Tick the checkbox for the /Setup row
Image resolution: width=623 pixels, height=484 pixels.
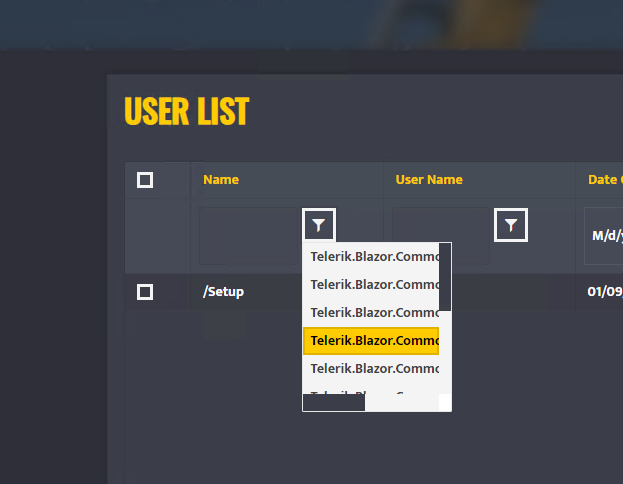coord(145,292)
